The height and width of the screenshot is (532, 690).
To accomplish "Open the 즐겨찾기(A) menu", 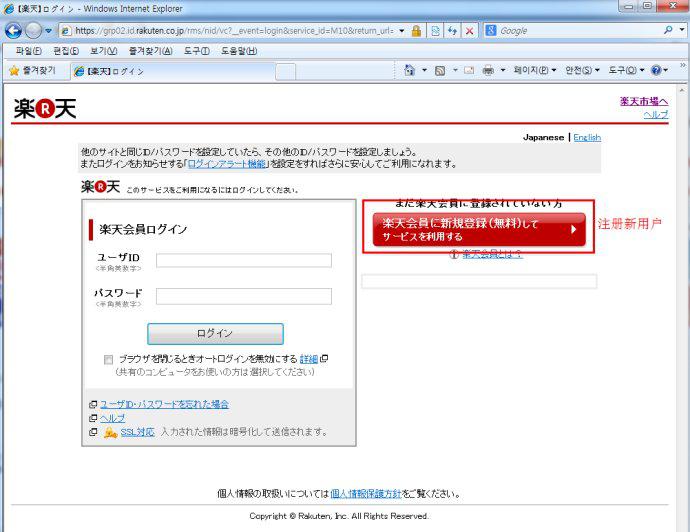I will pyautogui.click(x=150, y=51).
